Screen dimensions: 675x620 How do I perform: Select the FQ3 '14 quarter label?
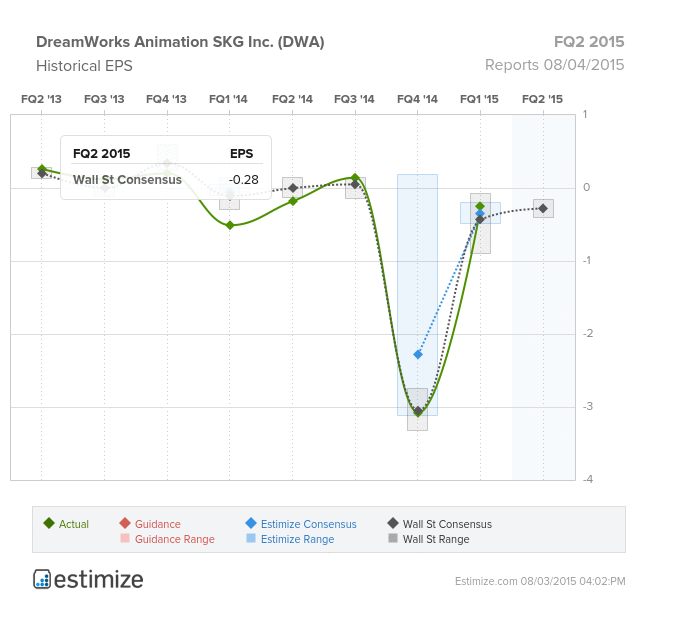coord(355,99)
